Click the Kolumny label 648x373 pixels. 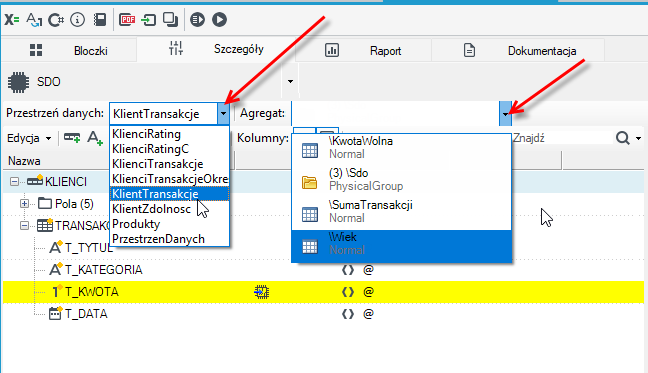click(x=263, y=138)
